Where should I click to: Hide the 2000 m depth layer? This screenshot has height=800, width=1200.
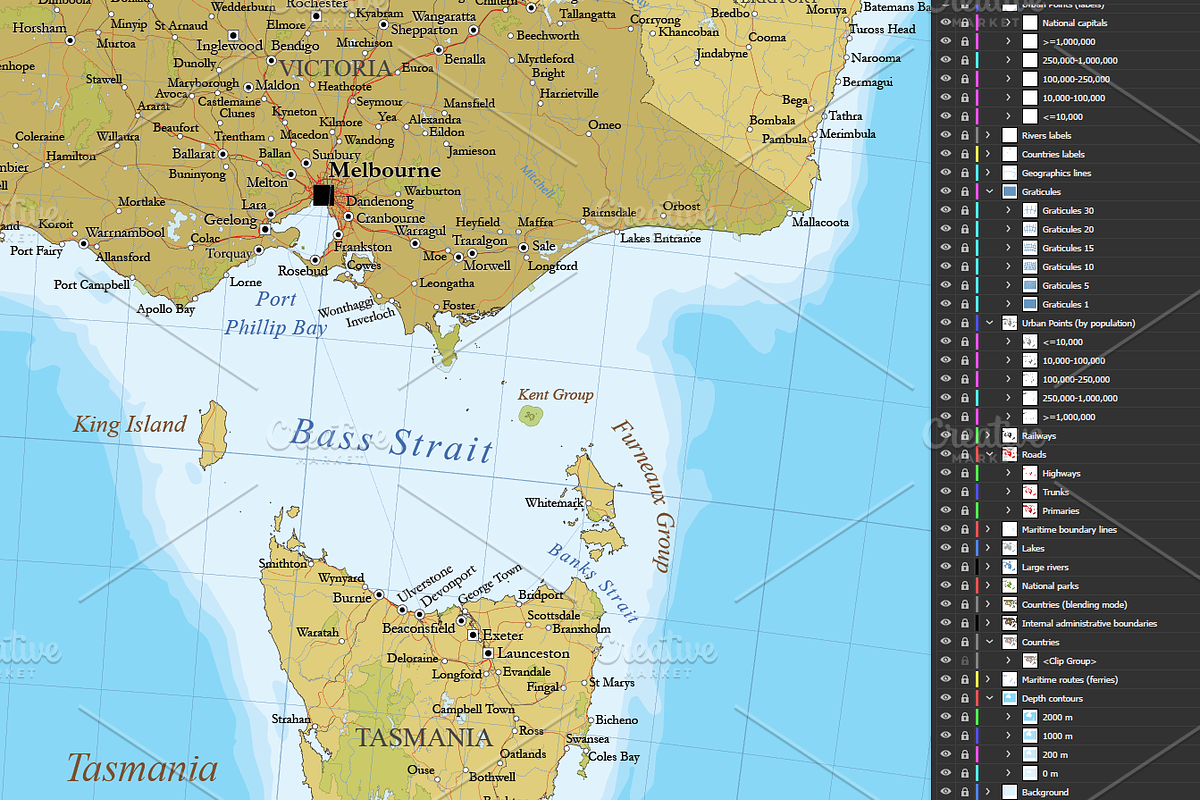[x=946, y=717]
